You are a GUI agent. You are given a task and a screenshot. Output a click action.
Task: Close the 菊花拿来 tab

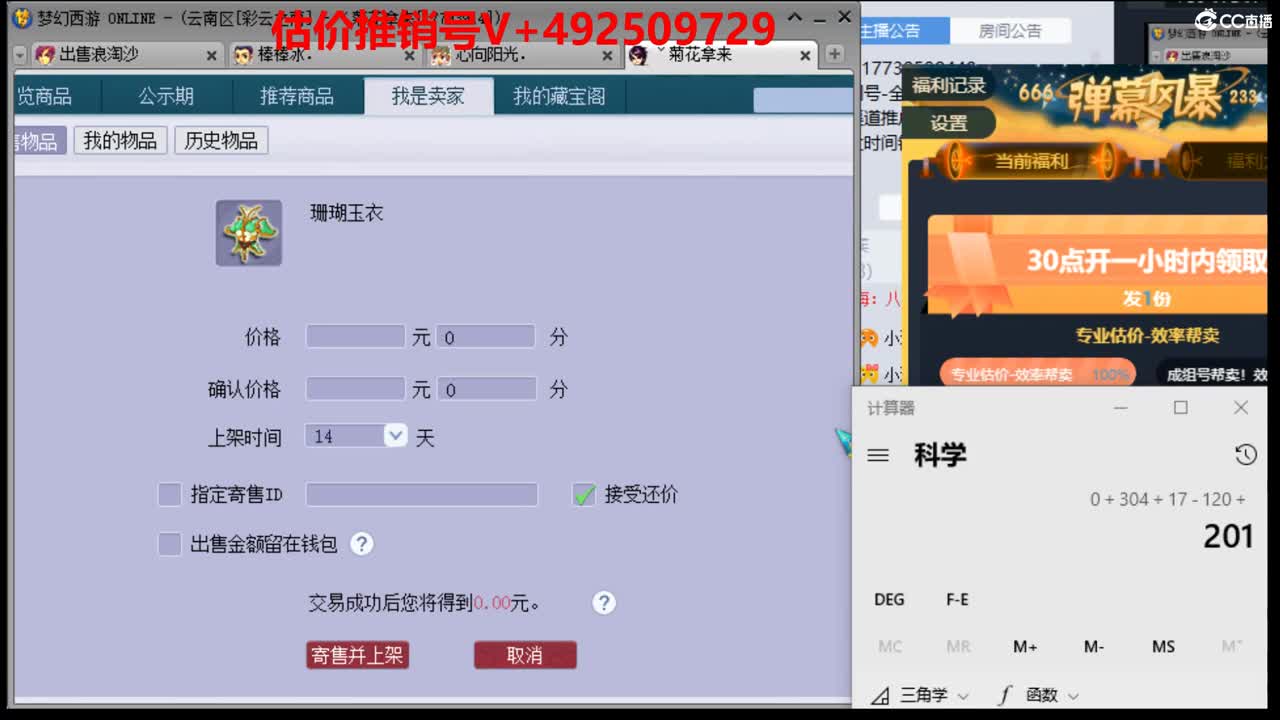(x=805, y=56)
